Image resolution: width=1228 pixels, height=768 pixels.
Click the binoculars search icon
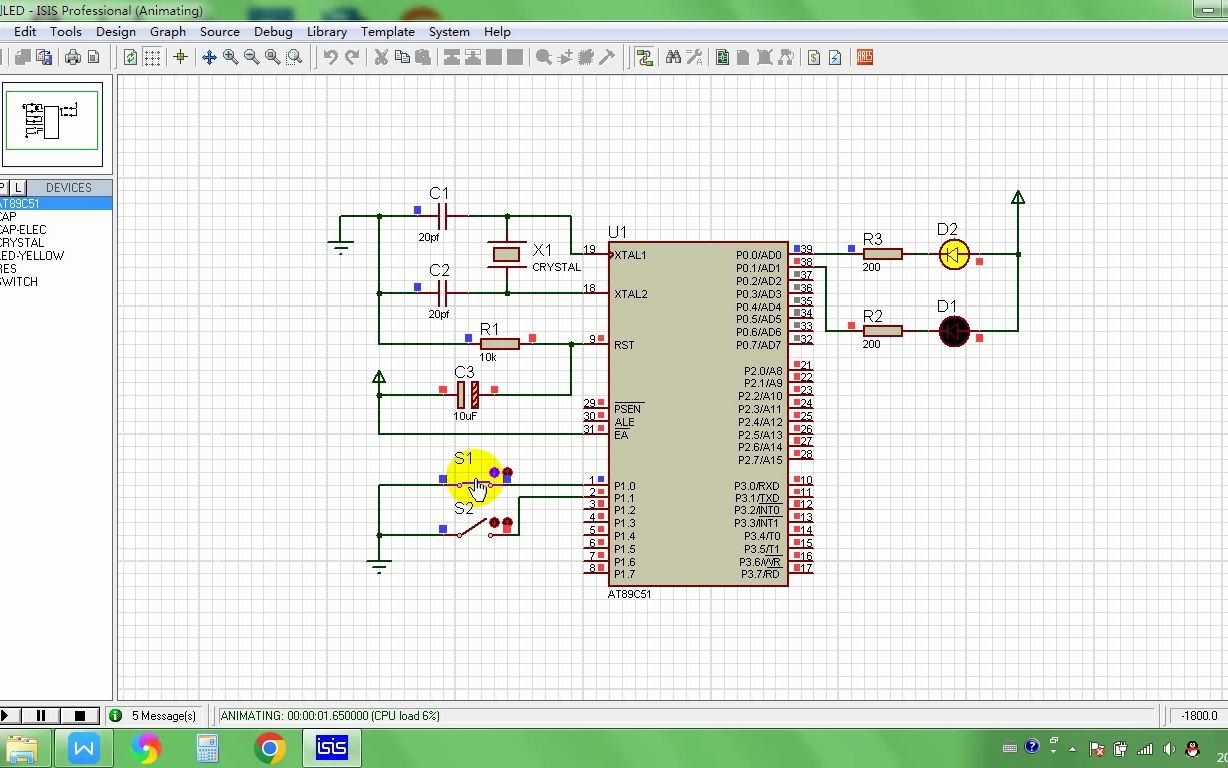tap(673, 57)
